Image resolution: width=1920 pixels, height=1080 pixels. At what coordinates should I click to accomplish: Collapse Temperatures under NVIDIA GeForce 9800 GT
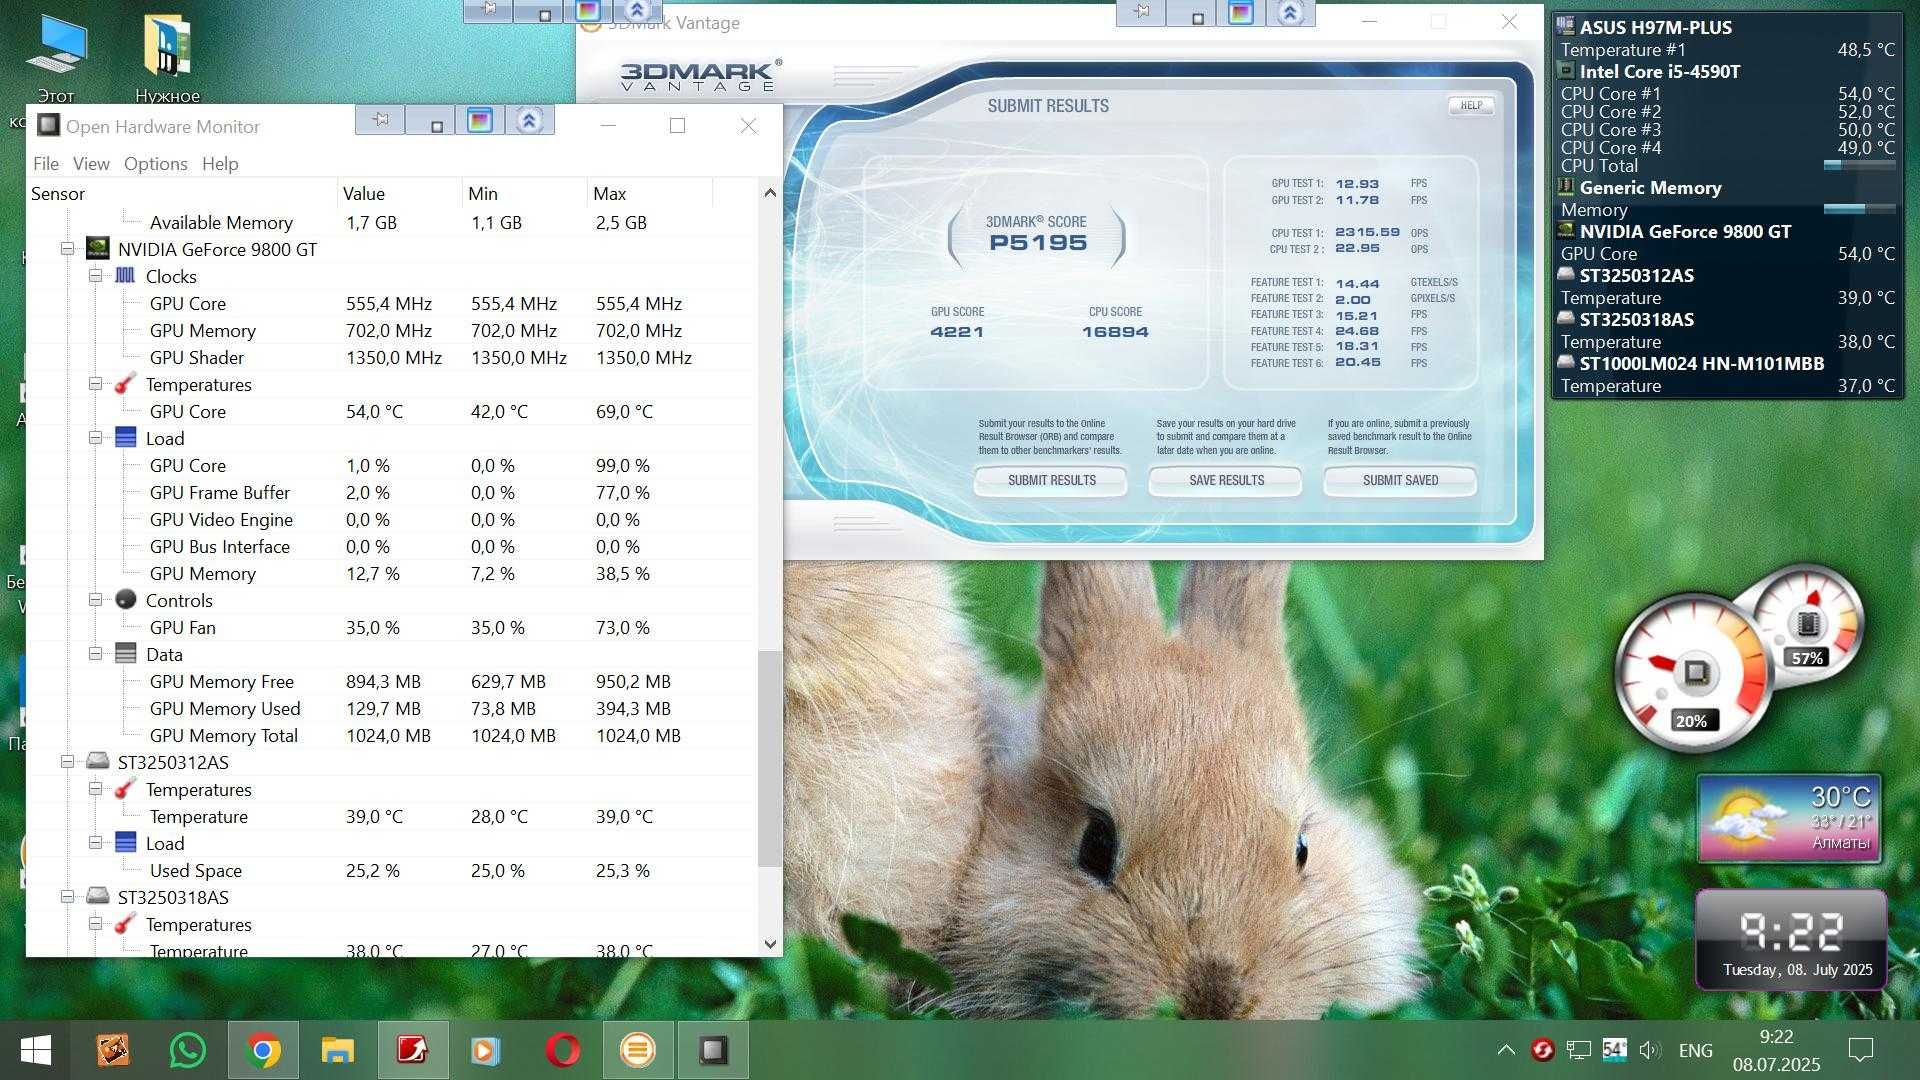tap(95, 384)
